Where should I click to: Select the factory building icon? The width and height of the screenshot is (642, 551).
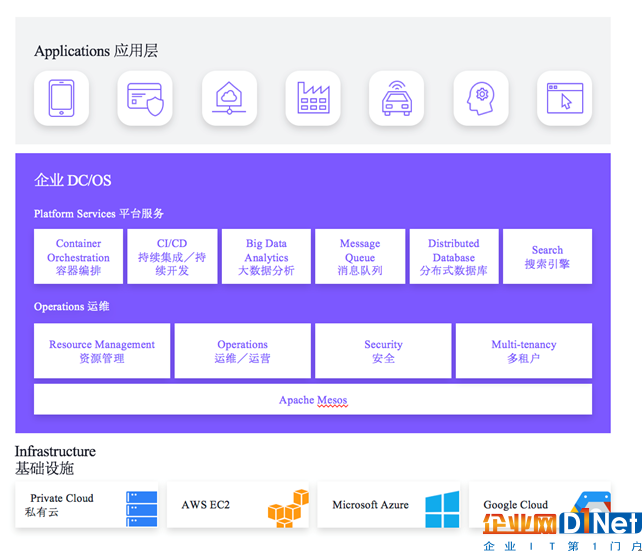tap(313, 98)
